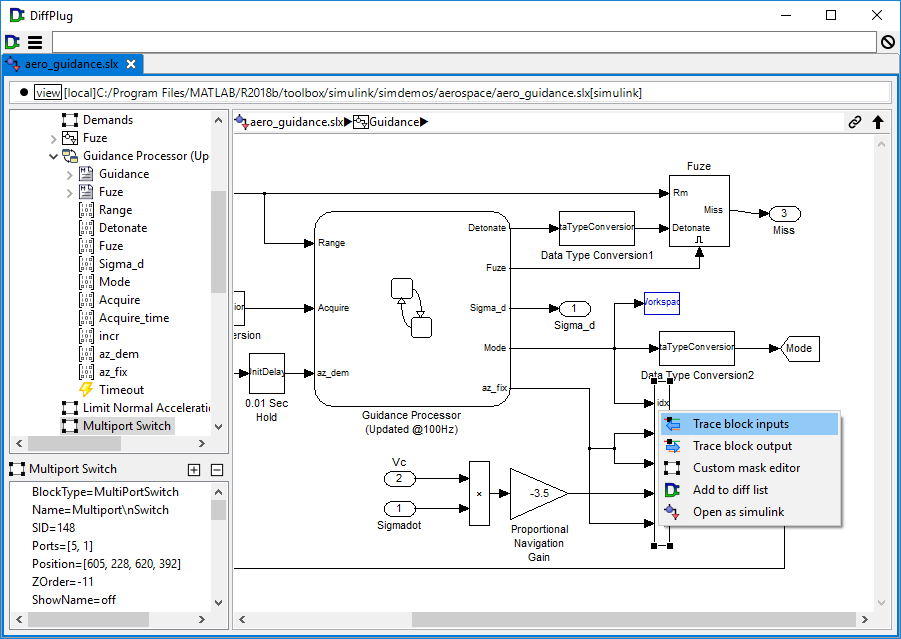Expand all properties with plus icon

[x=194, y=470]
